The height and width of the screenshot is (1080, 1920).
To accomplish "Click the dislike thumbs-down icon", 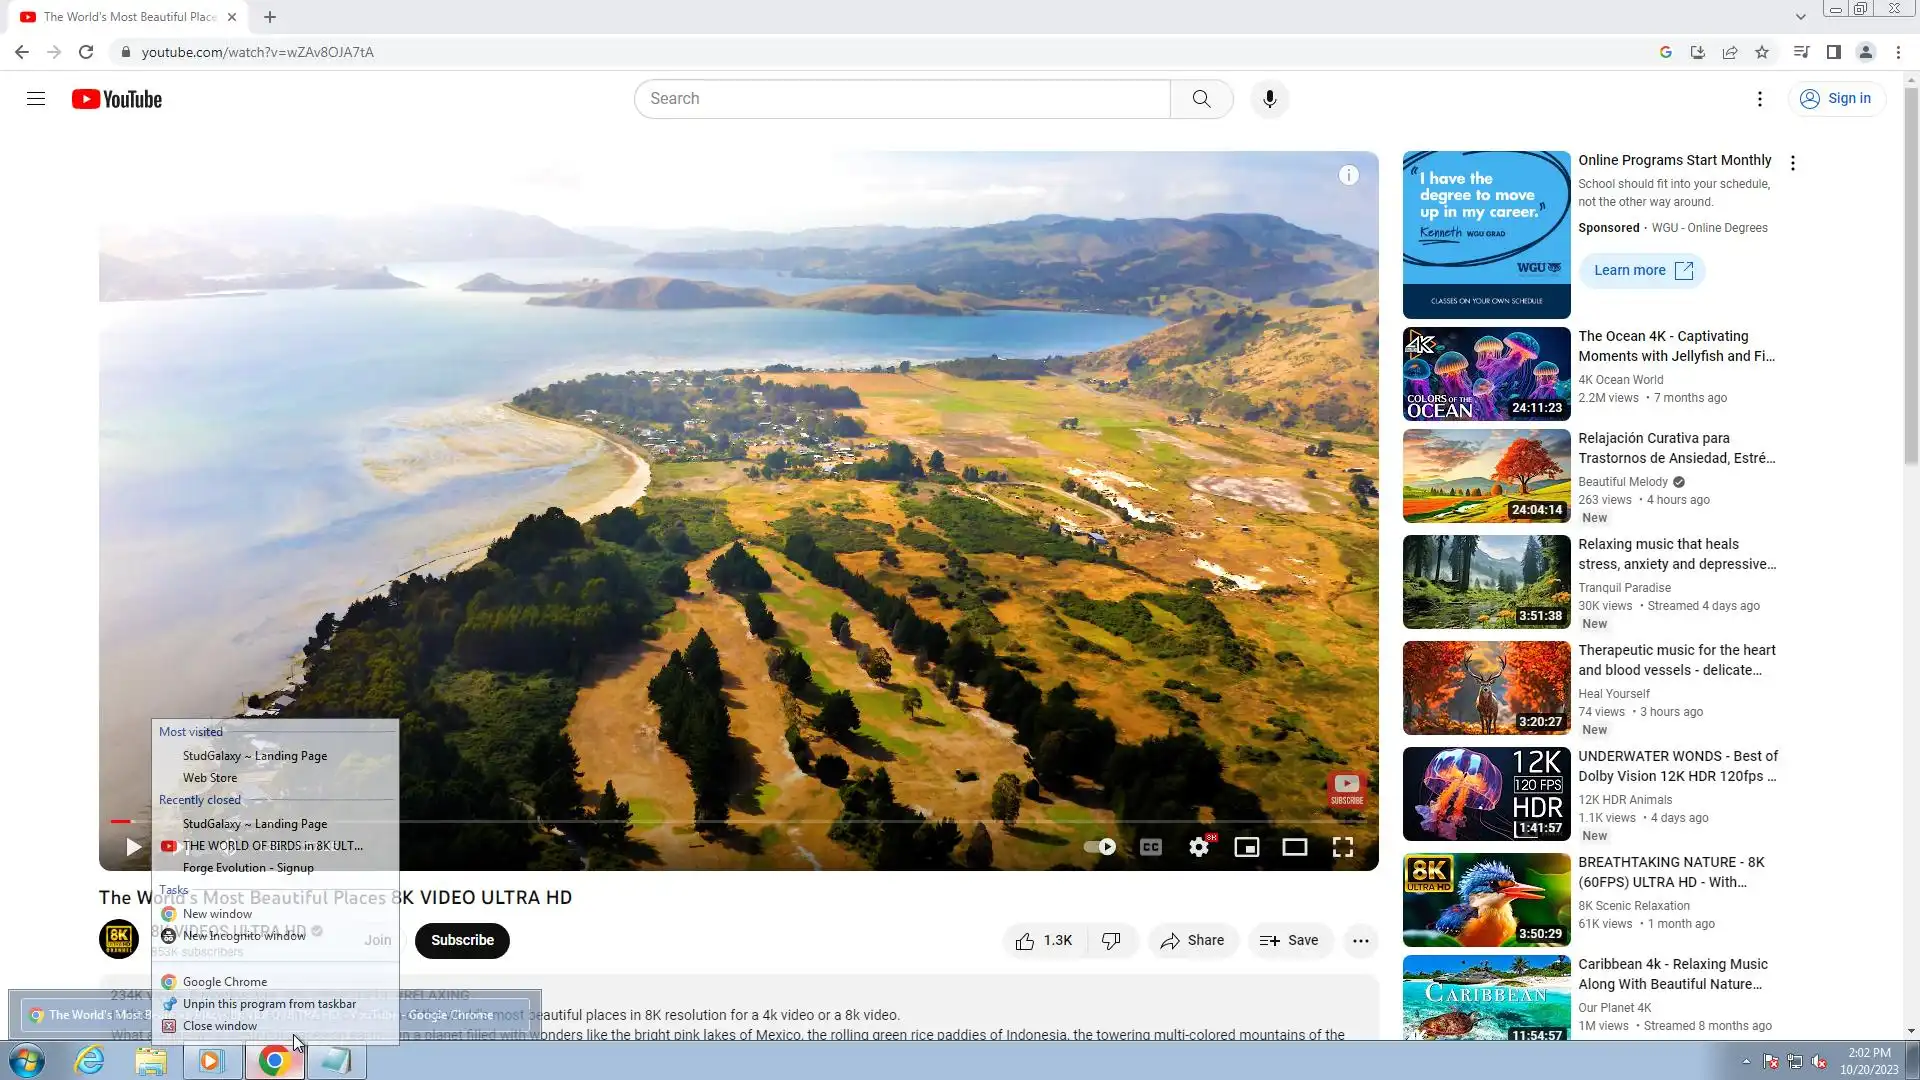I will (1111, 940).
